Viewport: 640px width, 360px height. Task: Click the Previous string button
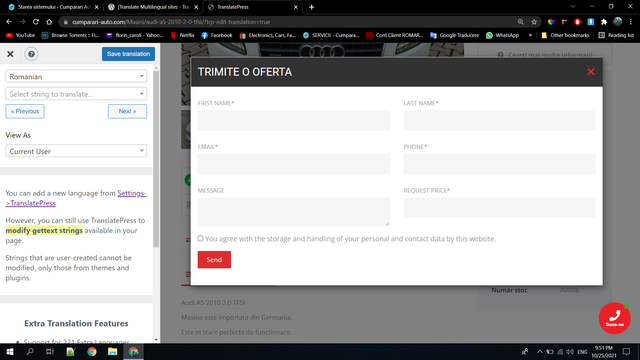(25, 111)
